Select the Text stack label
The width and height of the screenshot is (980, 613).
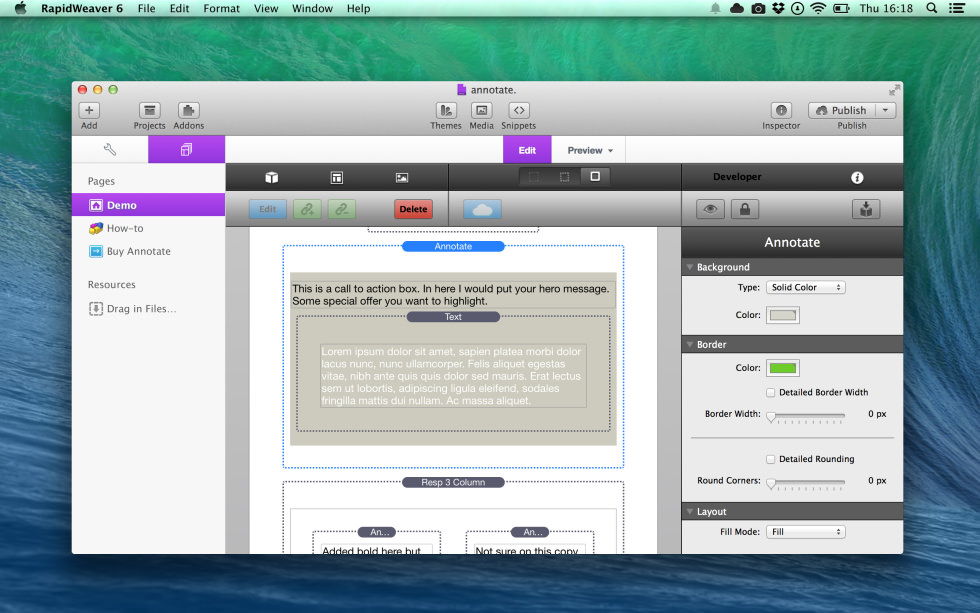tap(453, 317)
